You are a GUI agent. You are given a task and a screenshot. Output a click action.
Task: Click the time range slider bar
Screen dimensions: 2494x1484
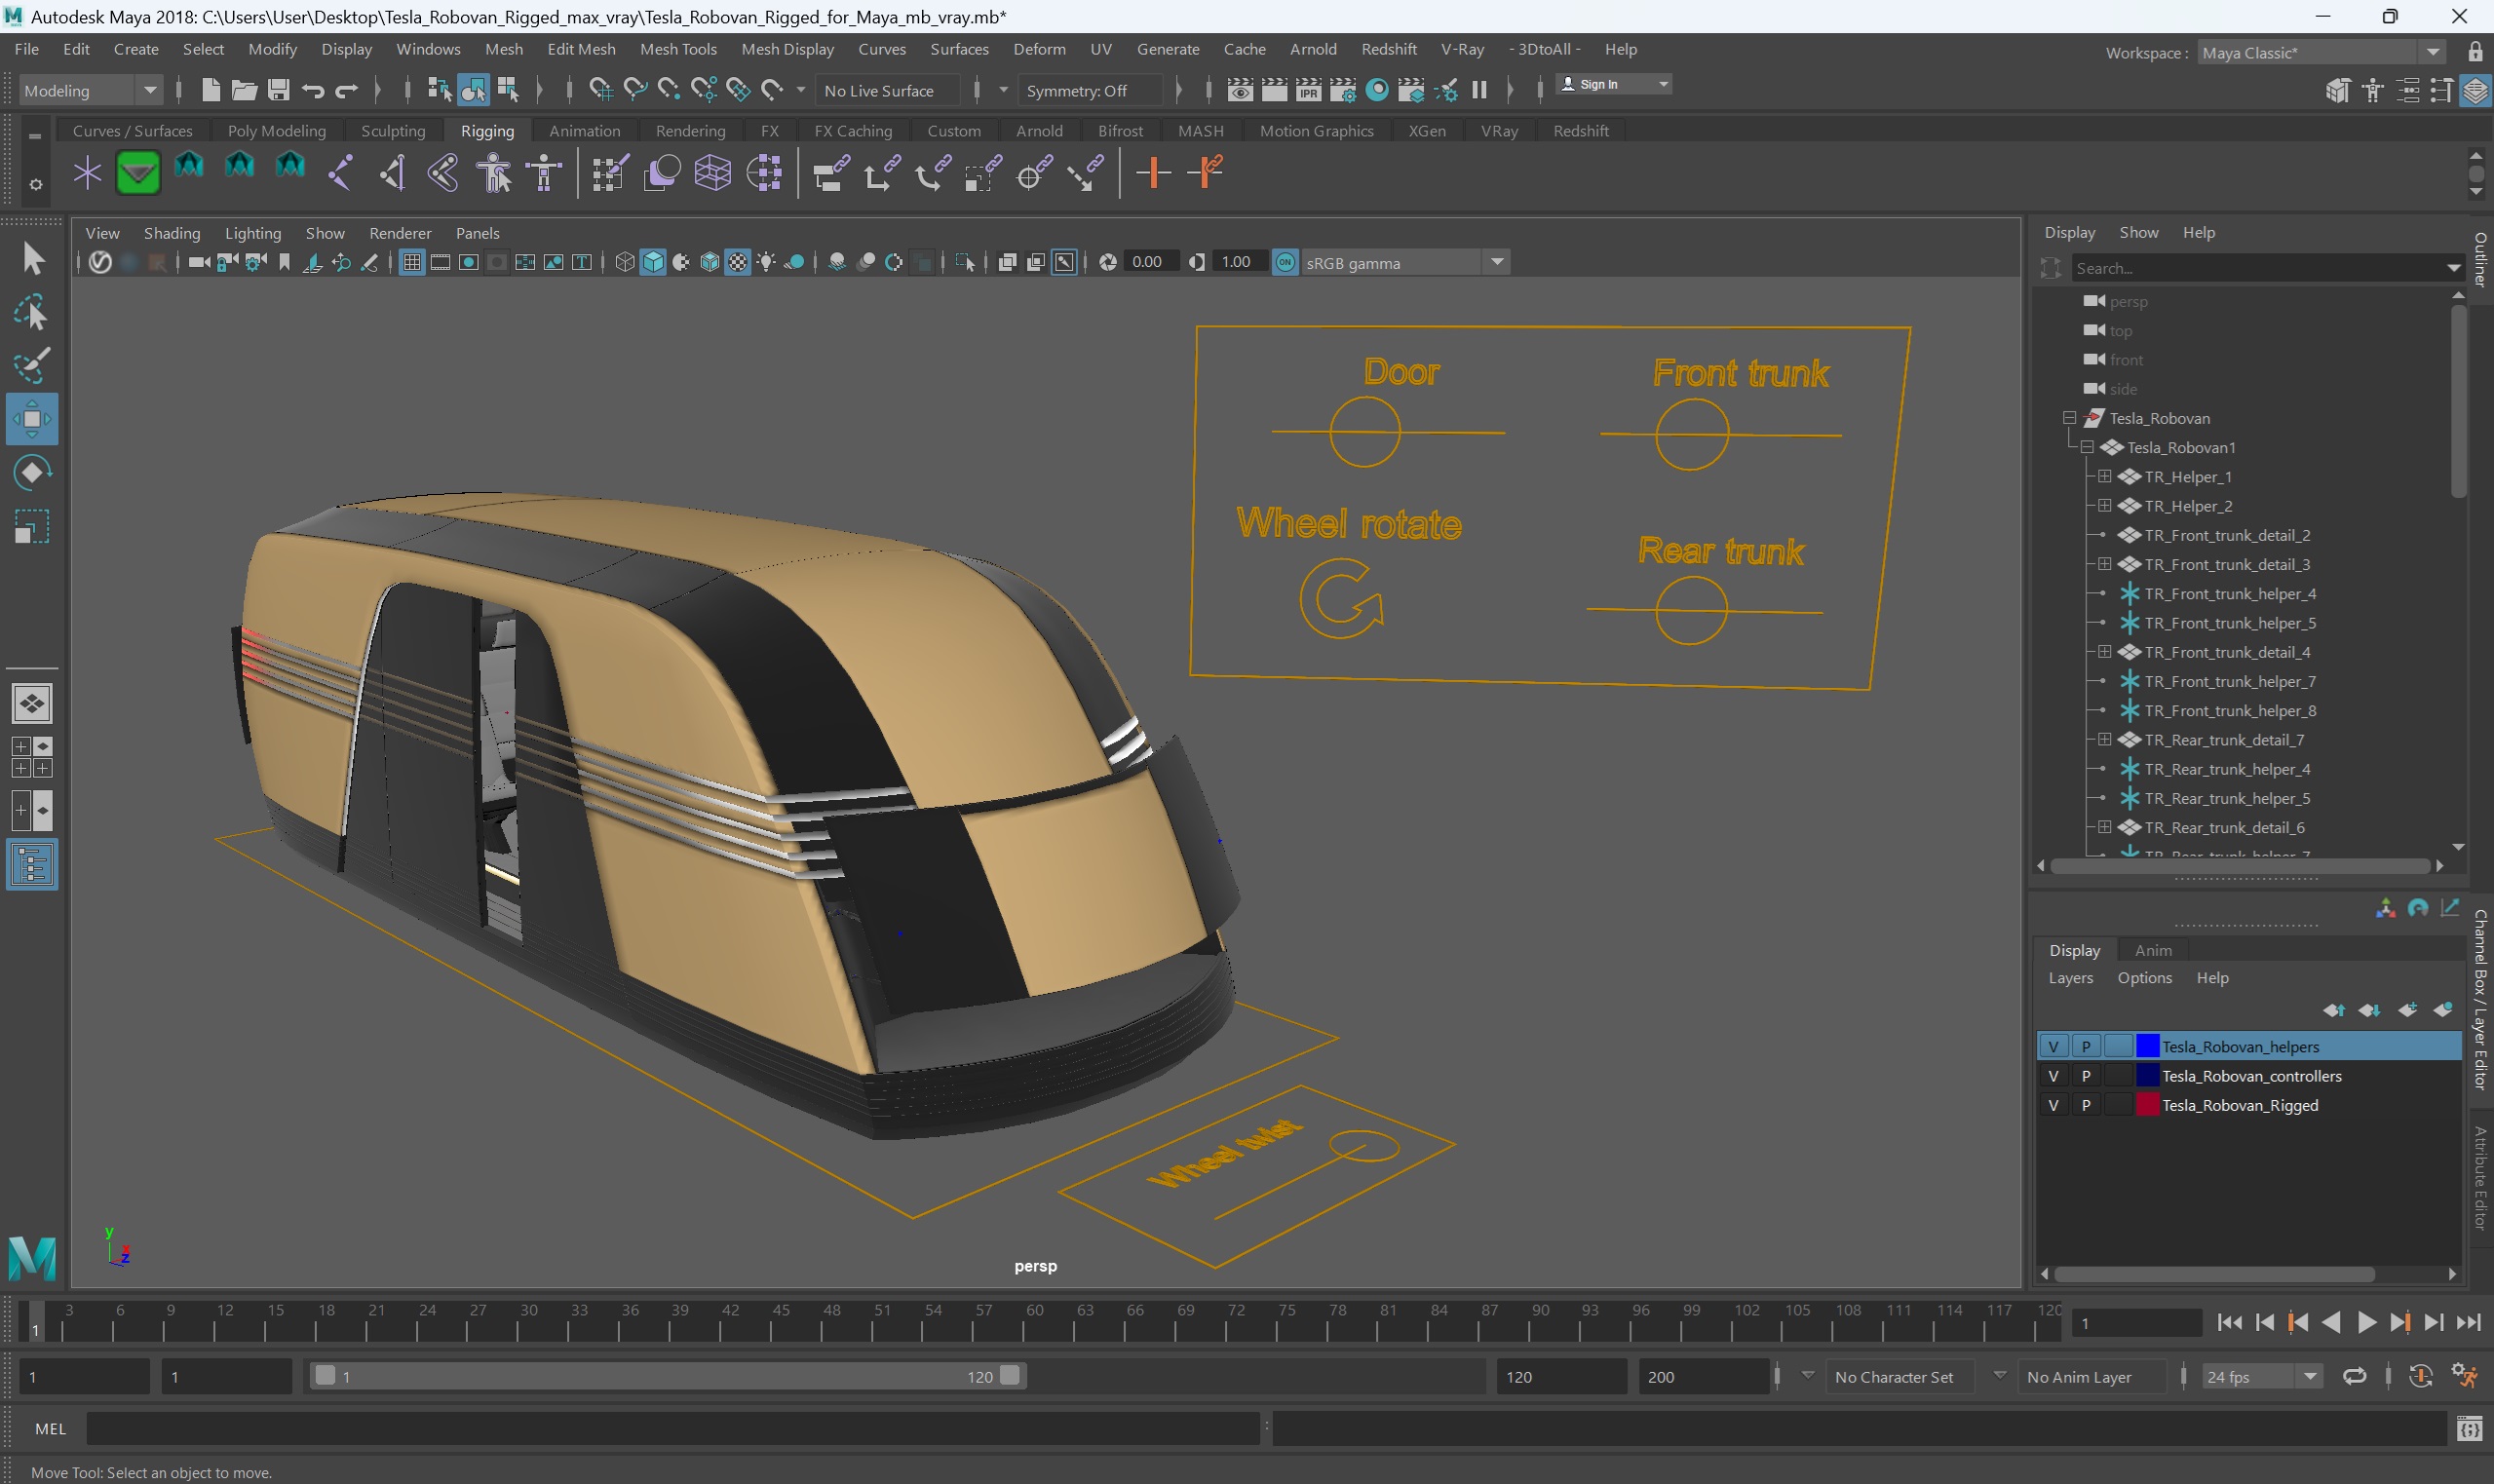click(x=667, y=1376)
